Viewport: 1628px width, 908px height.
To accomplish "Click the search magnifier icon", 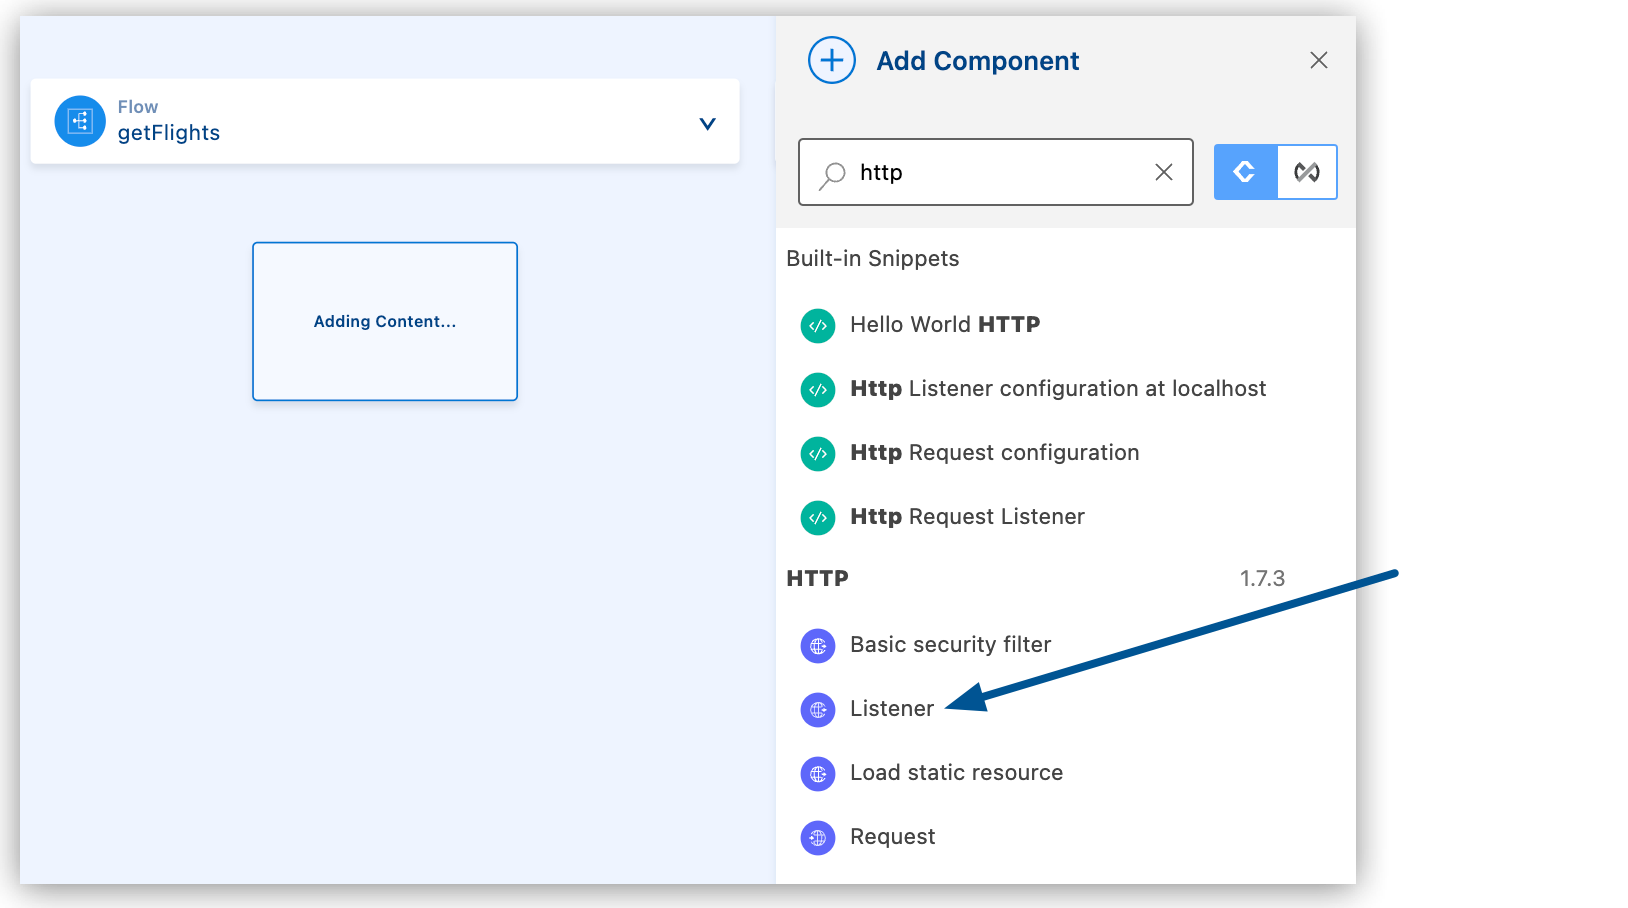I will 830,172.
